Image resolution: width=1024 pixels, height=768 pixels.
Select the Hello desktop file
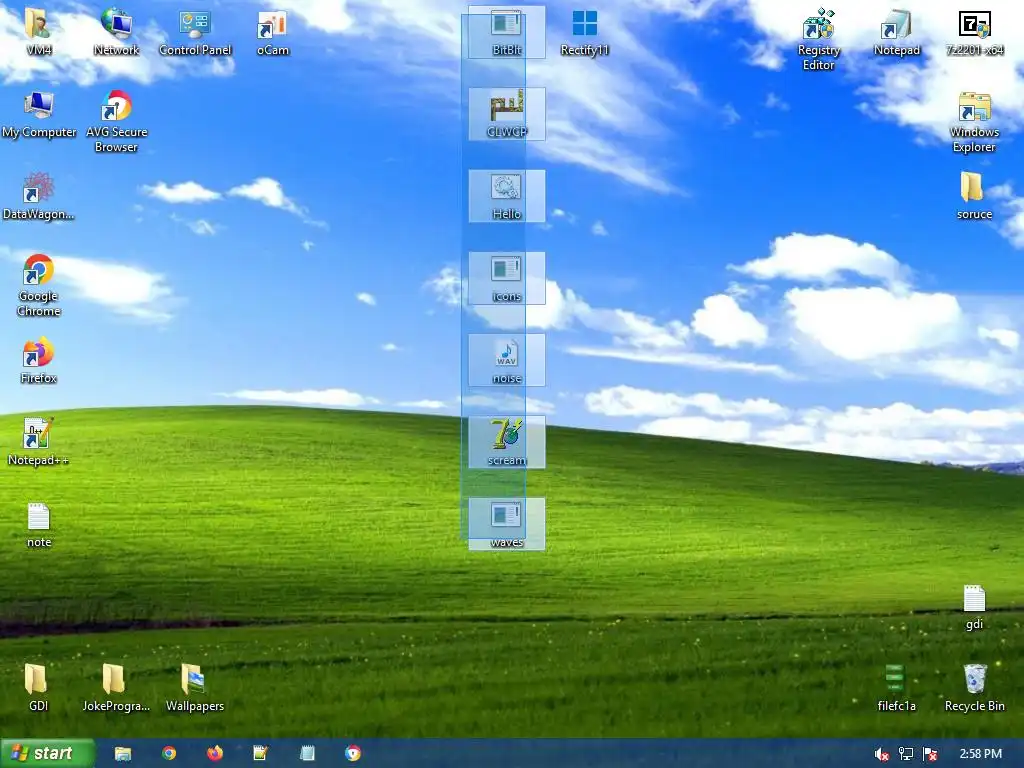tap(507, 196)
